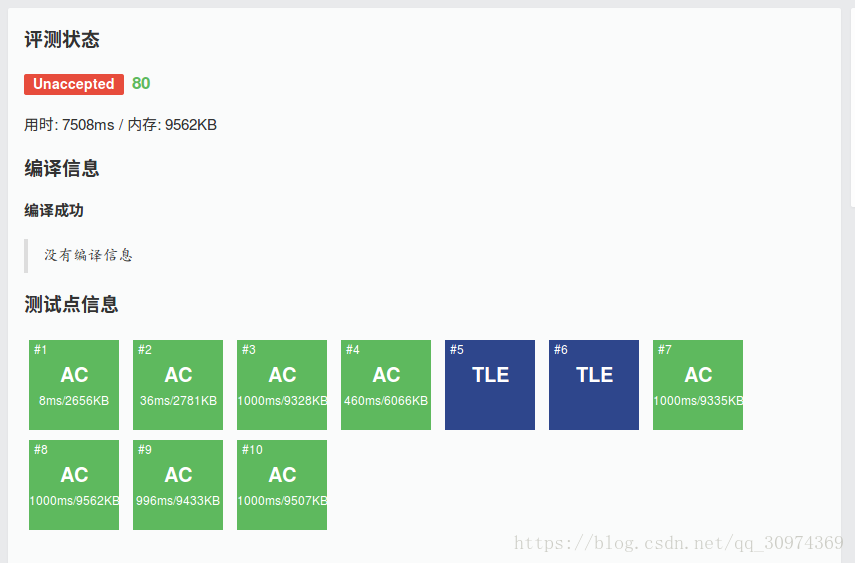Viewport: 855px width, 563px height.
Task: Click the green score 80
Action: point(141,84)
